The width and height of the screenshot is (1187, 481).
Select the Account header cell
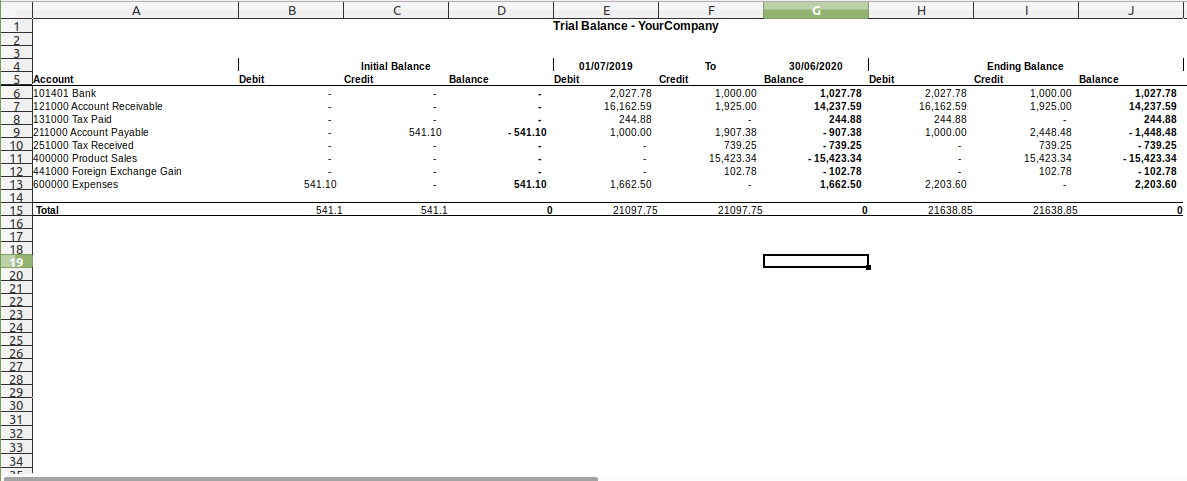coord(54,79)
